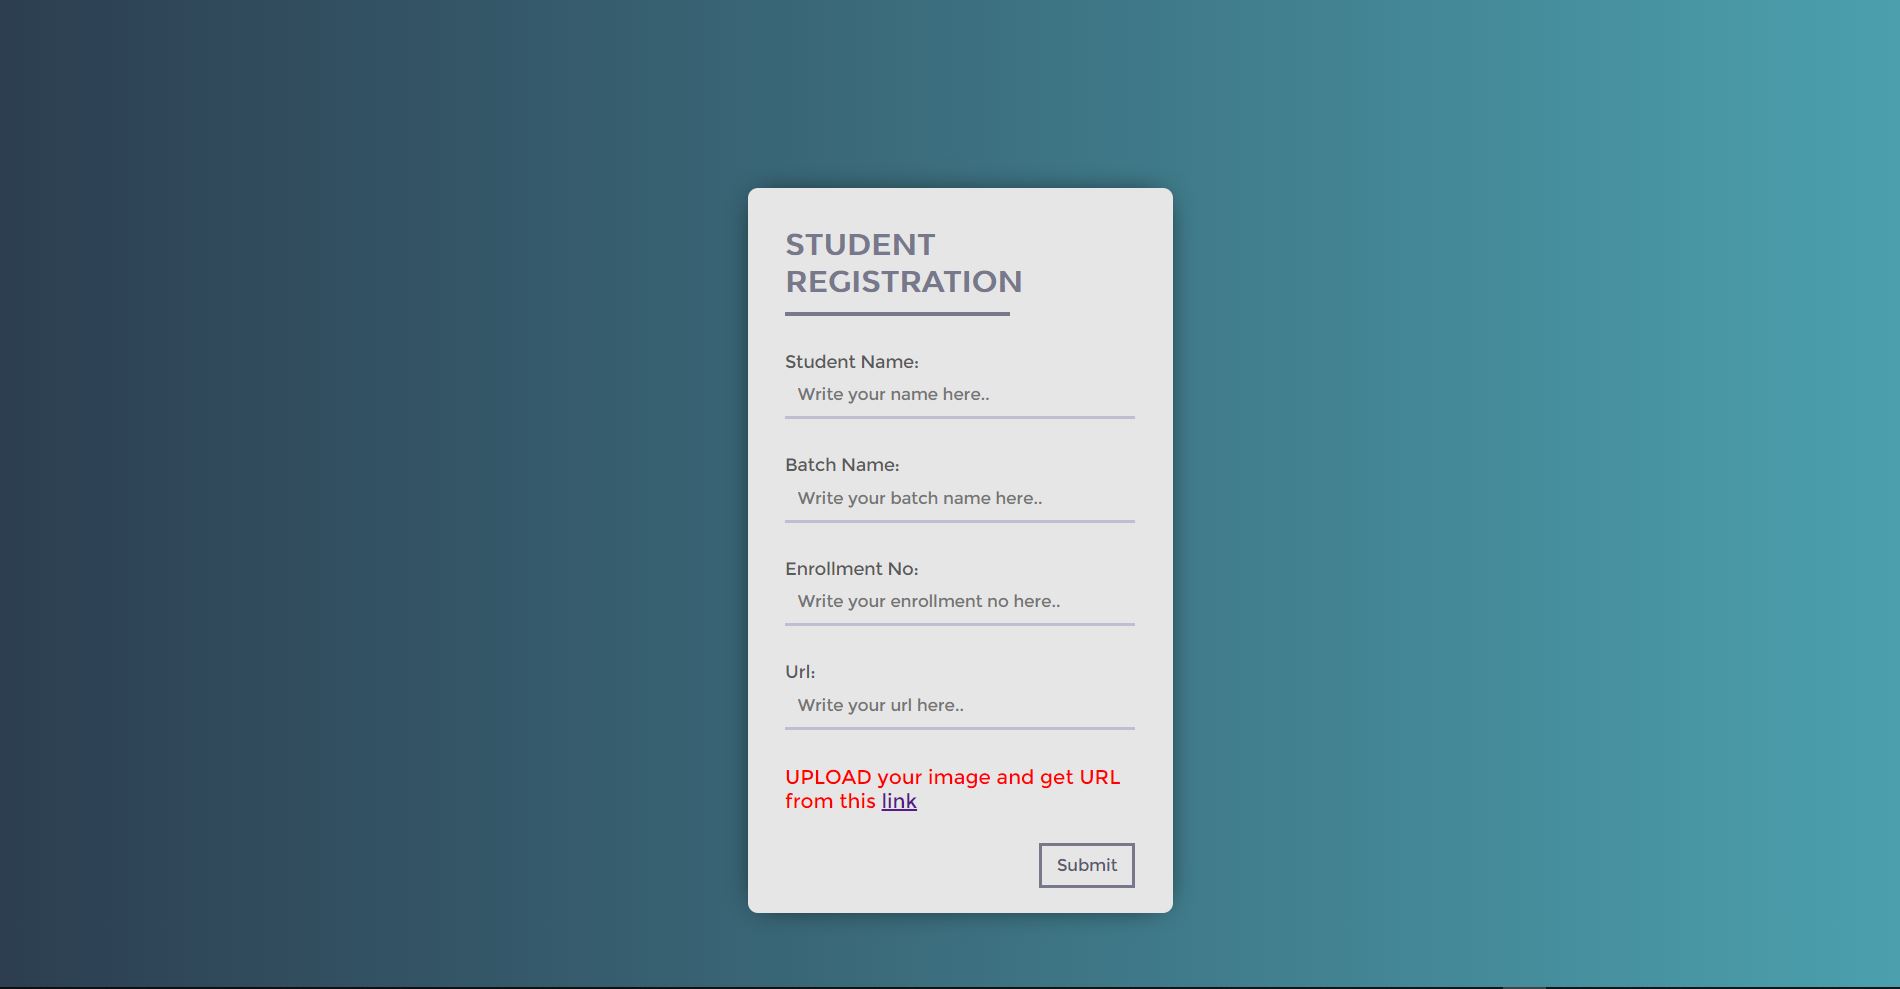Click the red 'UPLOAD your image' notice text

[x=952, y=789]
